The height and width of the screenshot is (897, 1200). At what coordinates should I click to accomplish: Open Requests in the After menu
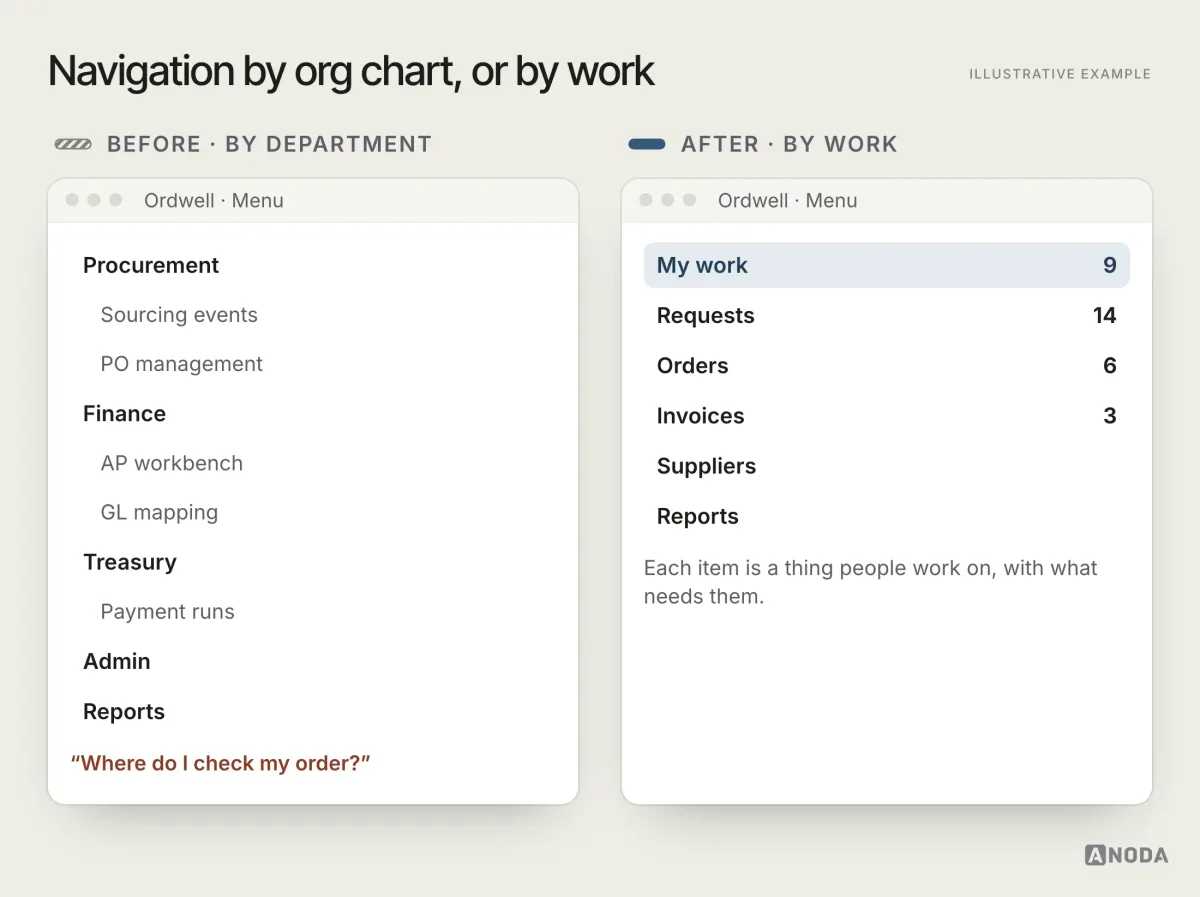tap(887, 315)
